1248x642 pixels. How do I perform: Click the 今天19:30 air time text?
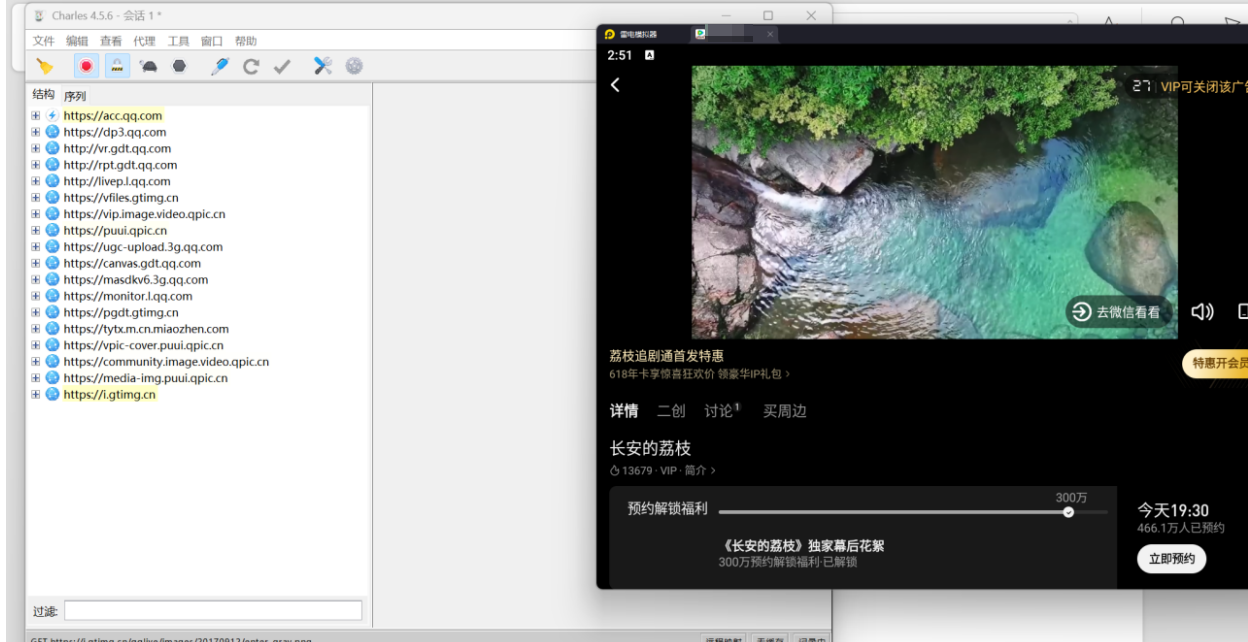coord(1173,510)
